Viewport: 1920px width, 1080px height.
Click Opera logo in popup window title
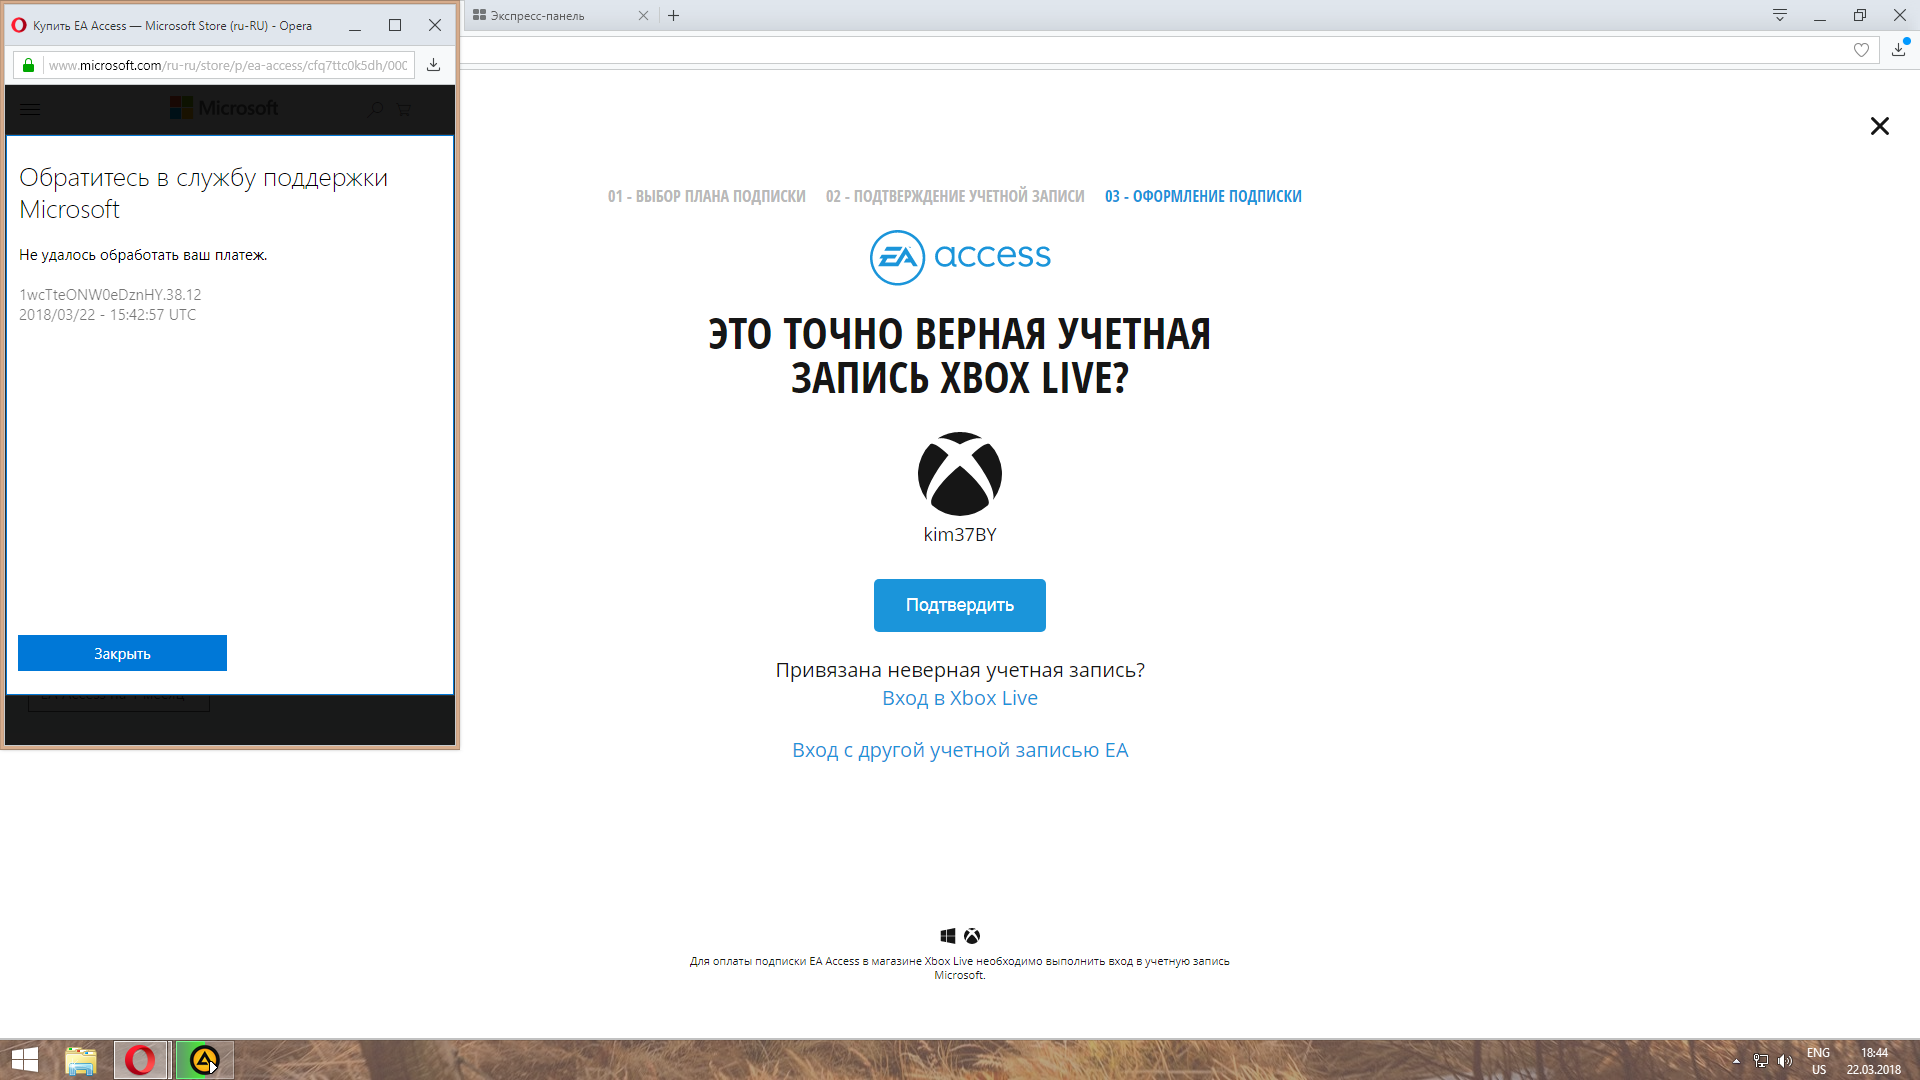[19, 25]
